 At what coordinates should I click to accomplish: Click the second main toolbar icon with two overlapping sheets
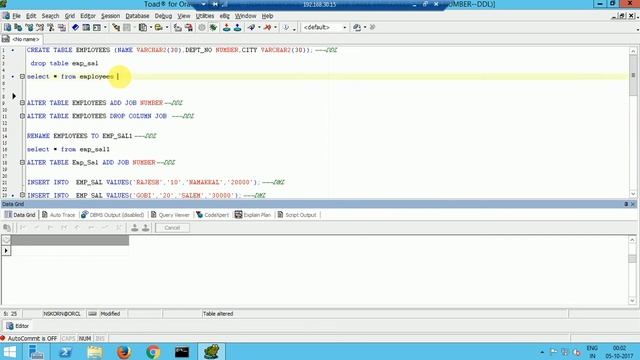[x=18, y=27]
